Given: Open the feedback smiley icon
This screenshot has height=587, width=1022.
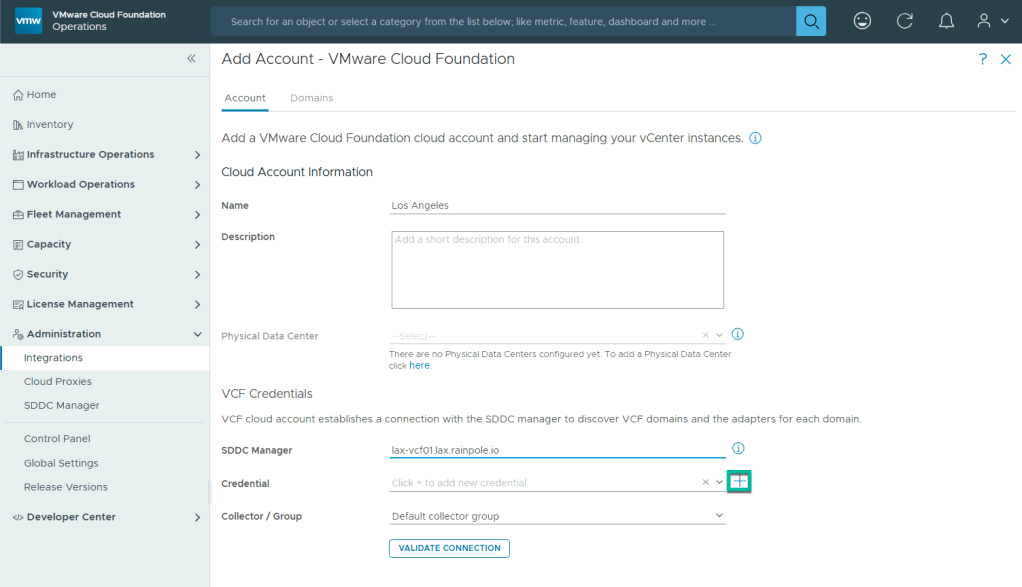Looking at the screenshot, I should tap(861, 21).
